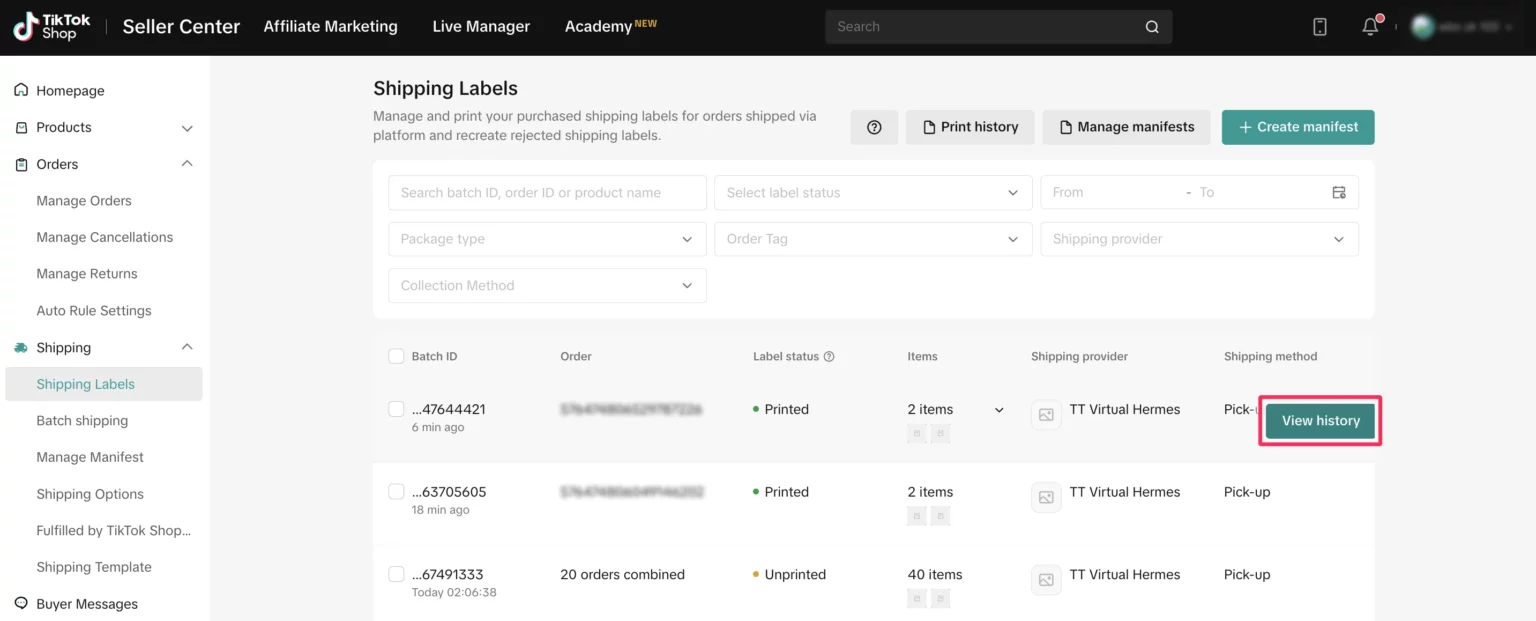
Task: Open the date range calendar icon
Action: [1339, 192]
